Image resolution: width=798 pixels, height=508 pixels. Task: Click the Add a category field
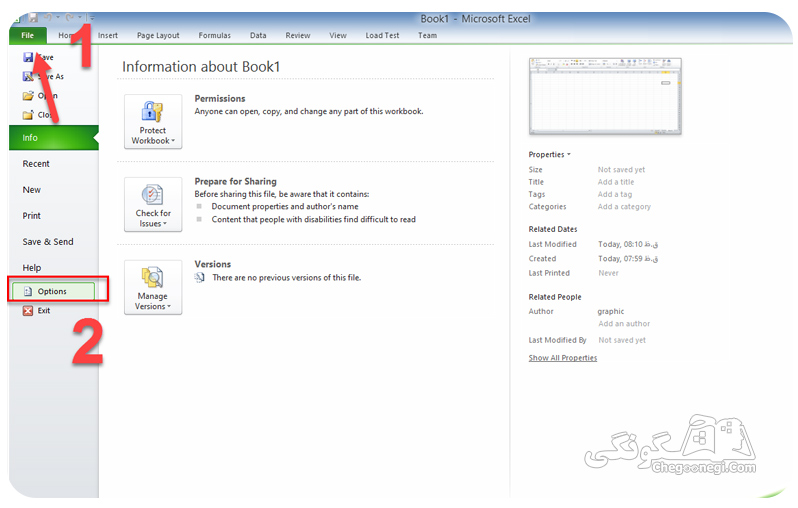[624, 206]
